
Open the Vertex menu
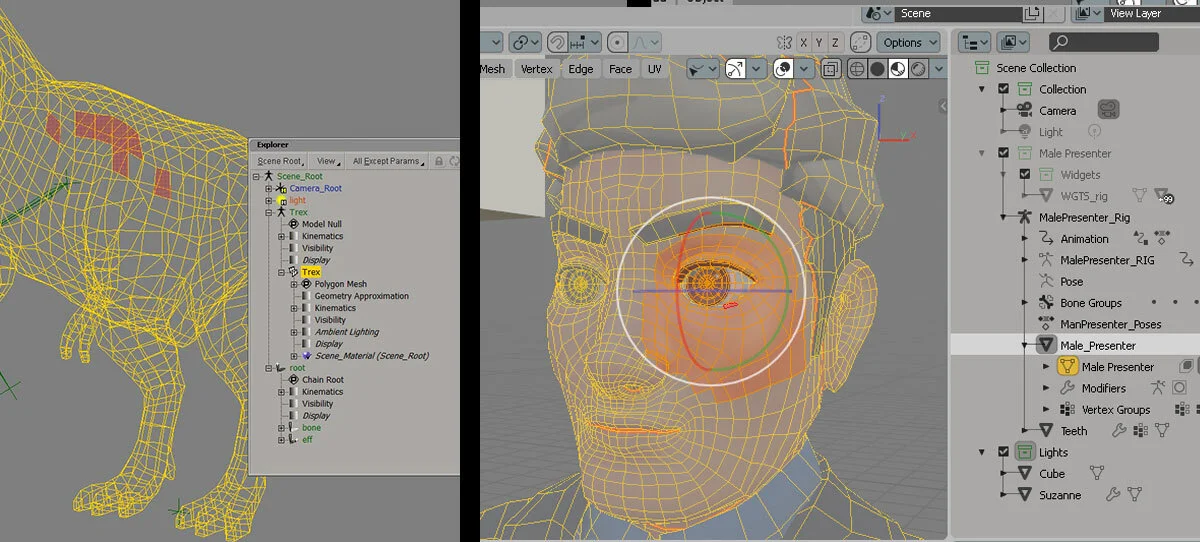click(x=536, y=69)
